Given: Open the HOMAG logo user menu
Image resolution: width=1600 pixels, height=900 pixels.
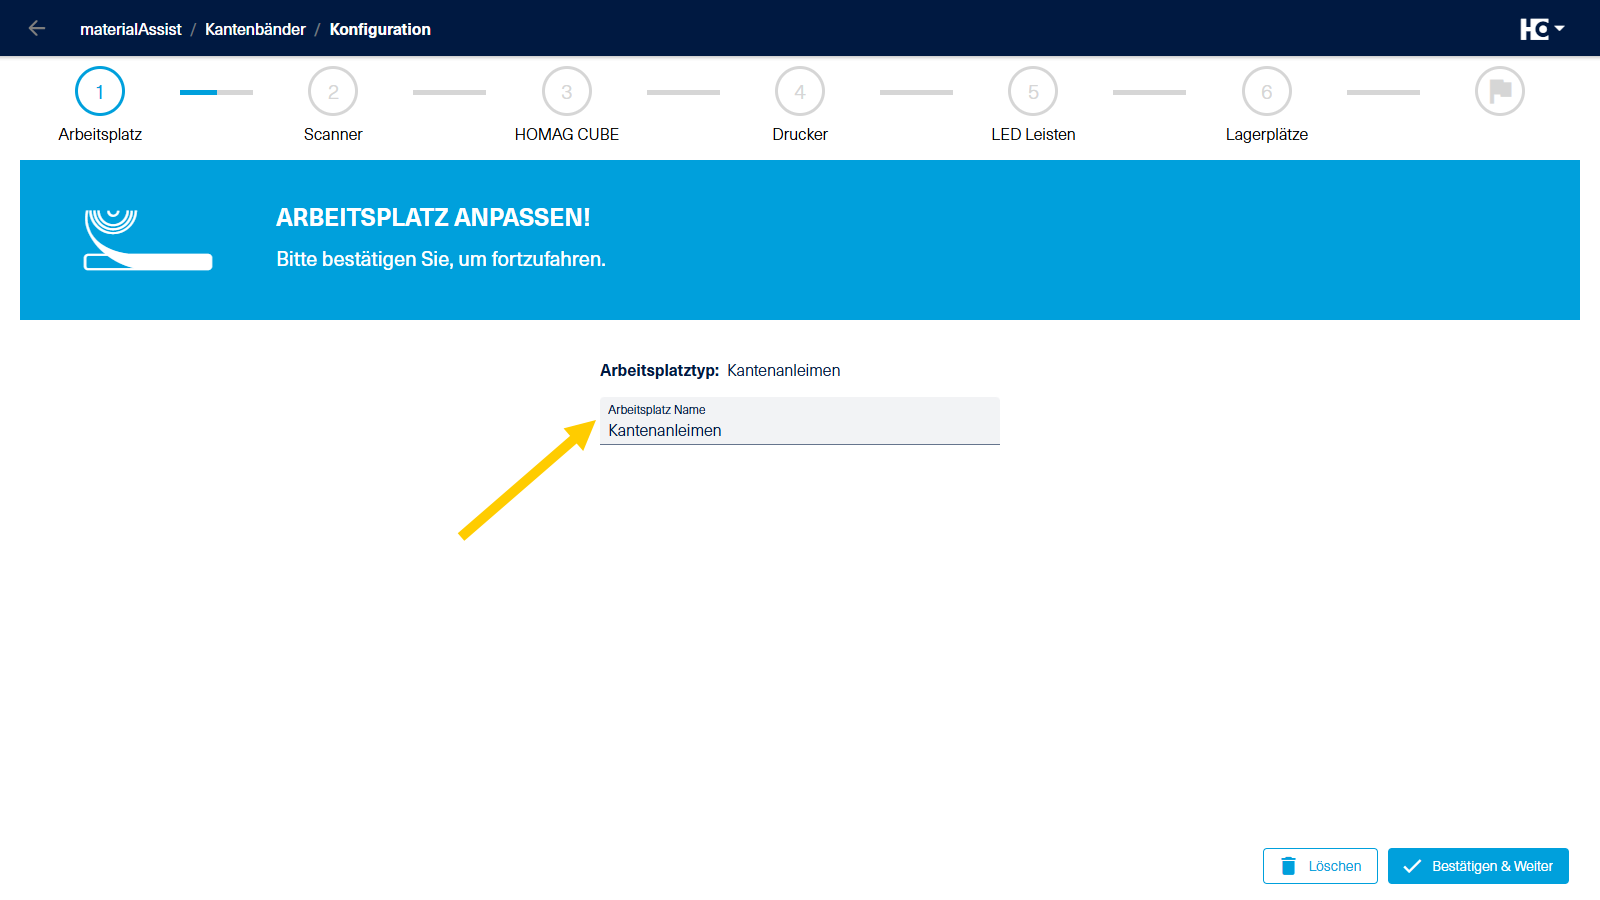Looking at the screenshot, I should 1542,29.
